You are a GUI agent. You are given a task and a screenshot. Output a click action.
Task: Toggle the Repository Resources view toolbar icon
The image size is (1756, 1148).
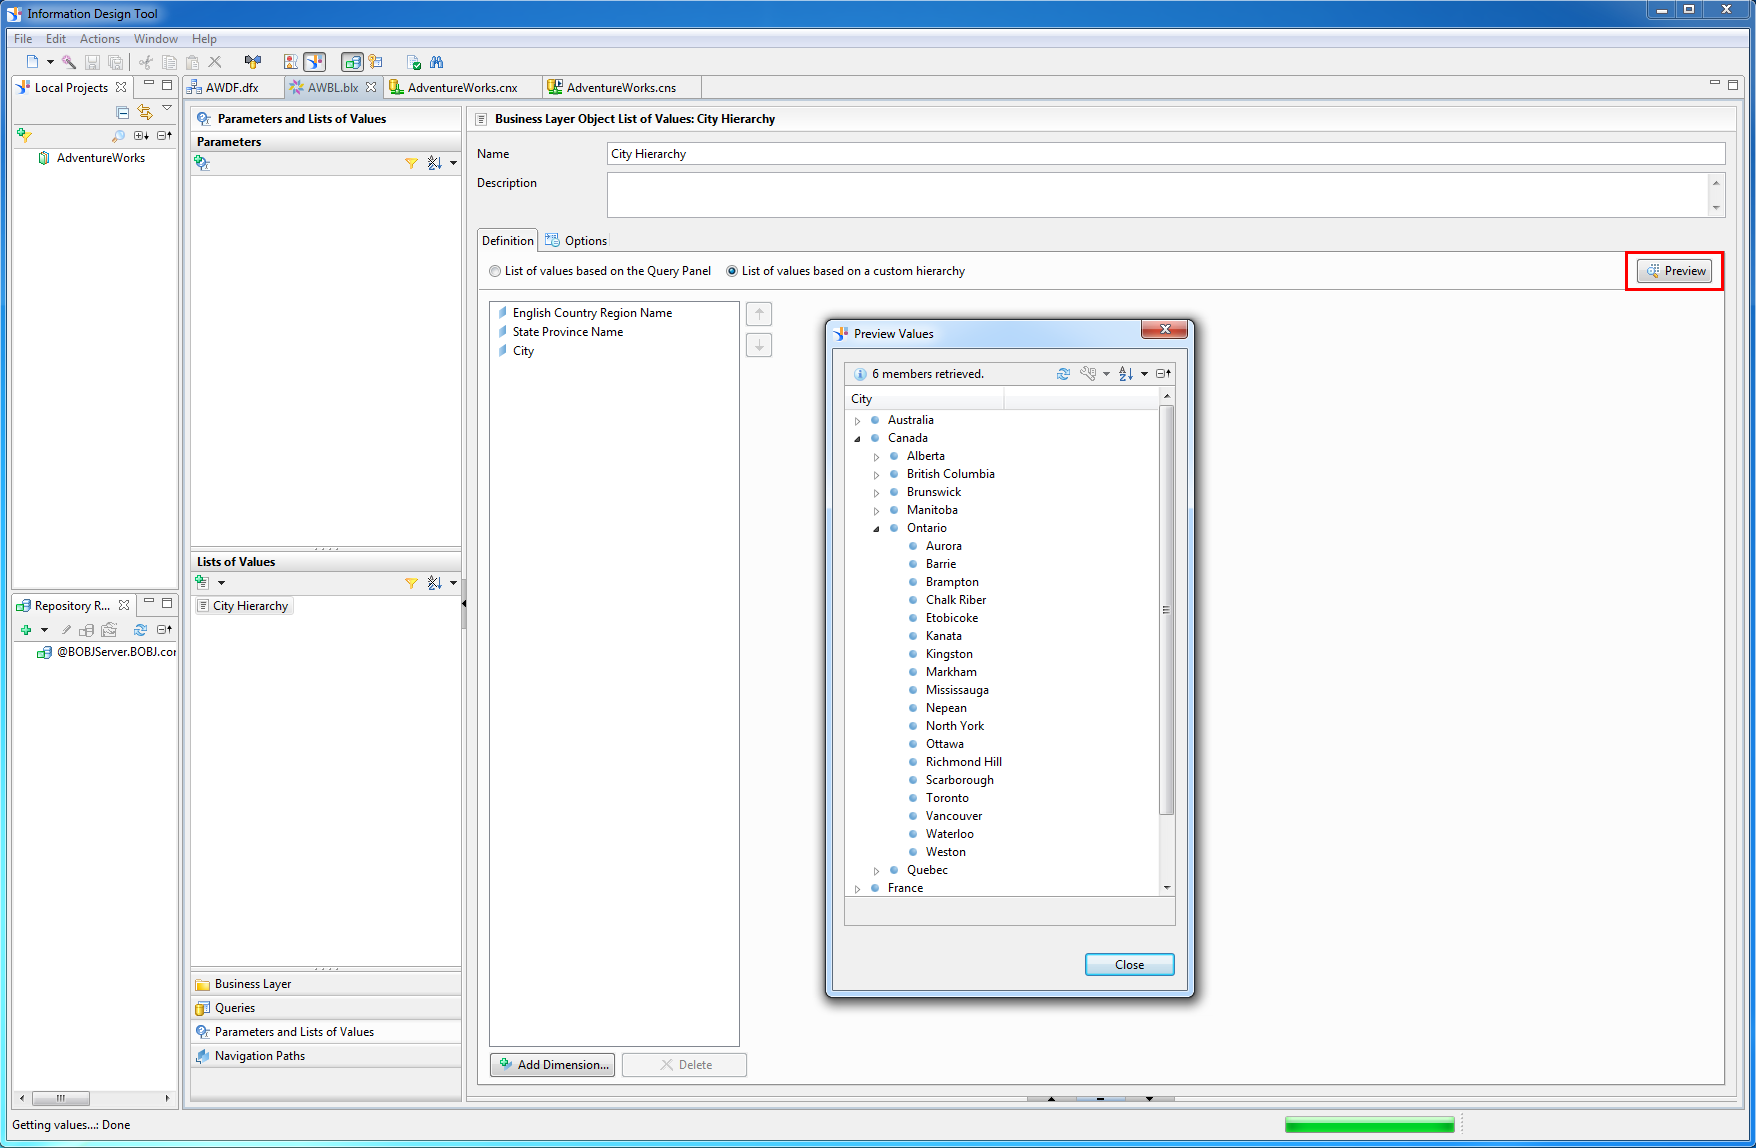[x=352, y=62]
